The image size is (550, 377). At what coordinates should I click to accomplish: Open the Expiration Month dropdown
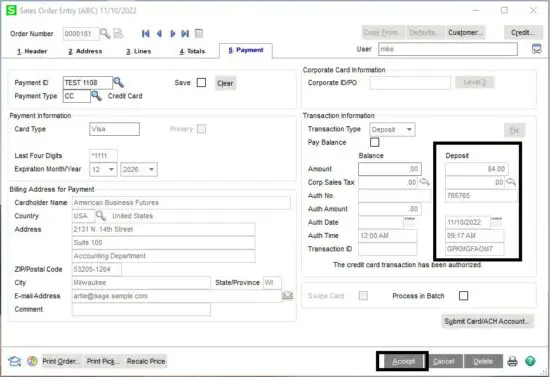click(x=111, y=169)
